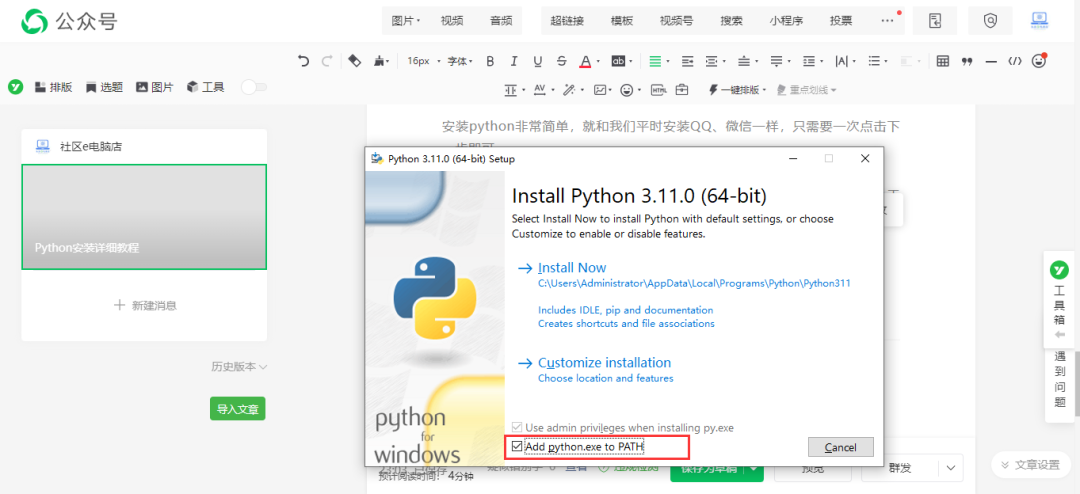Open the shield security icon in header
Viewport: 1080px width, 494px height.
(990, 21)
